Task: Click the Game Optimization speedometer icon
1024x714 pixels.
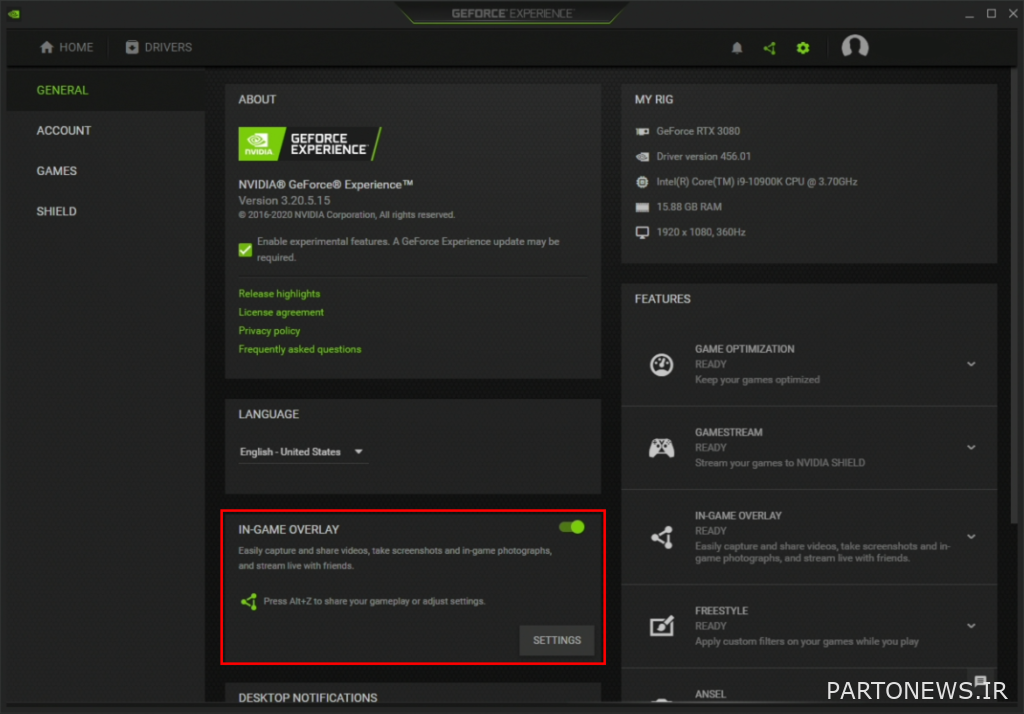Action: [662, 365]
